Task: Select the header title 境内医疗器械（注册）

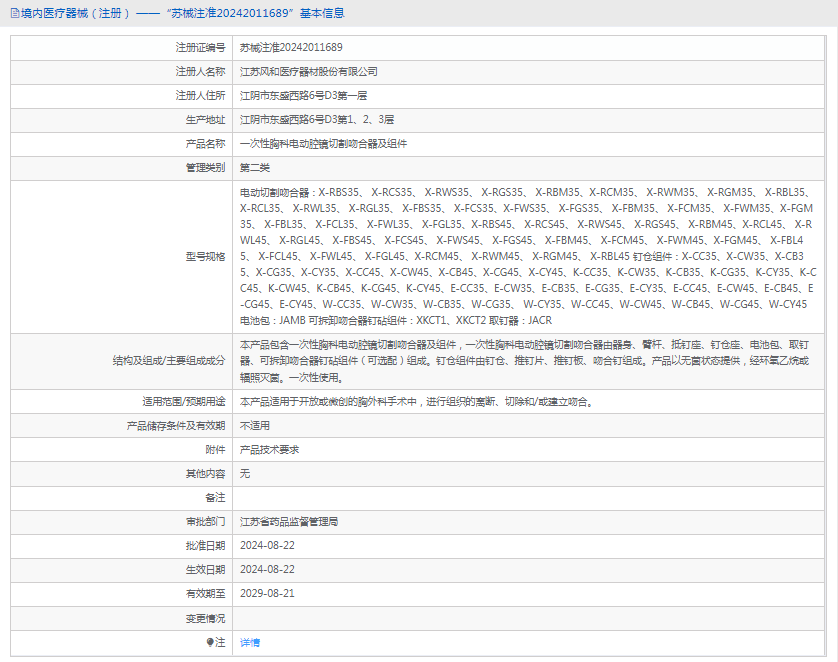Action: (76, 13)
